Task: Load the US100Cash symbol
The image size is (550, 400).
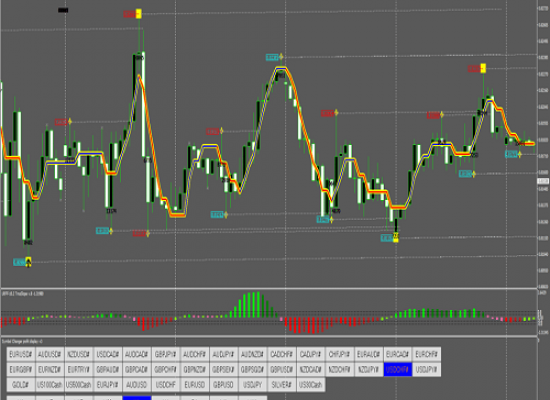Action: (x=50, y=385)
